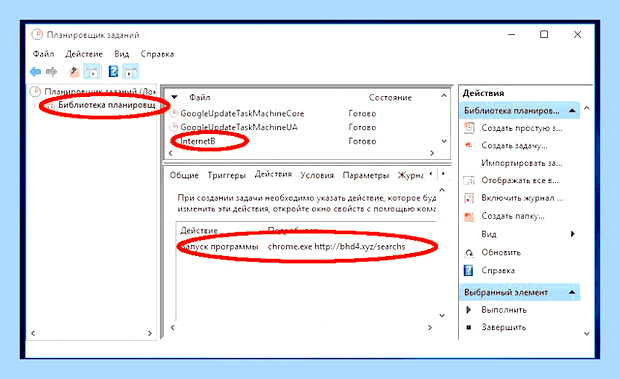Image resolution: width=620 pixels, height=379 pixels.
Task: Open the Вид submenu arrow in actions
Action: 572,234
